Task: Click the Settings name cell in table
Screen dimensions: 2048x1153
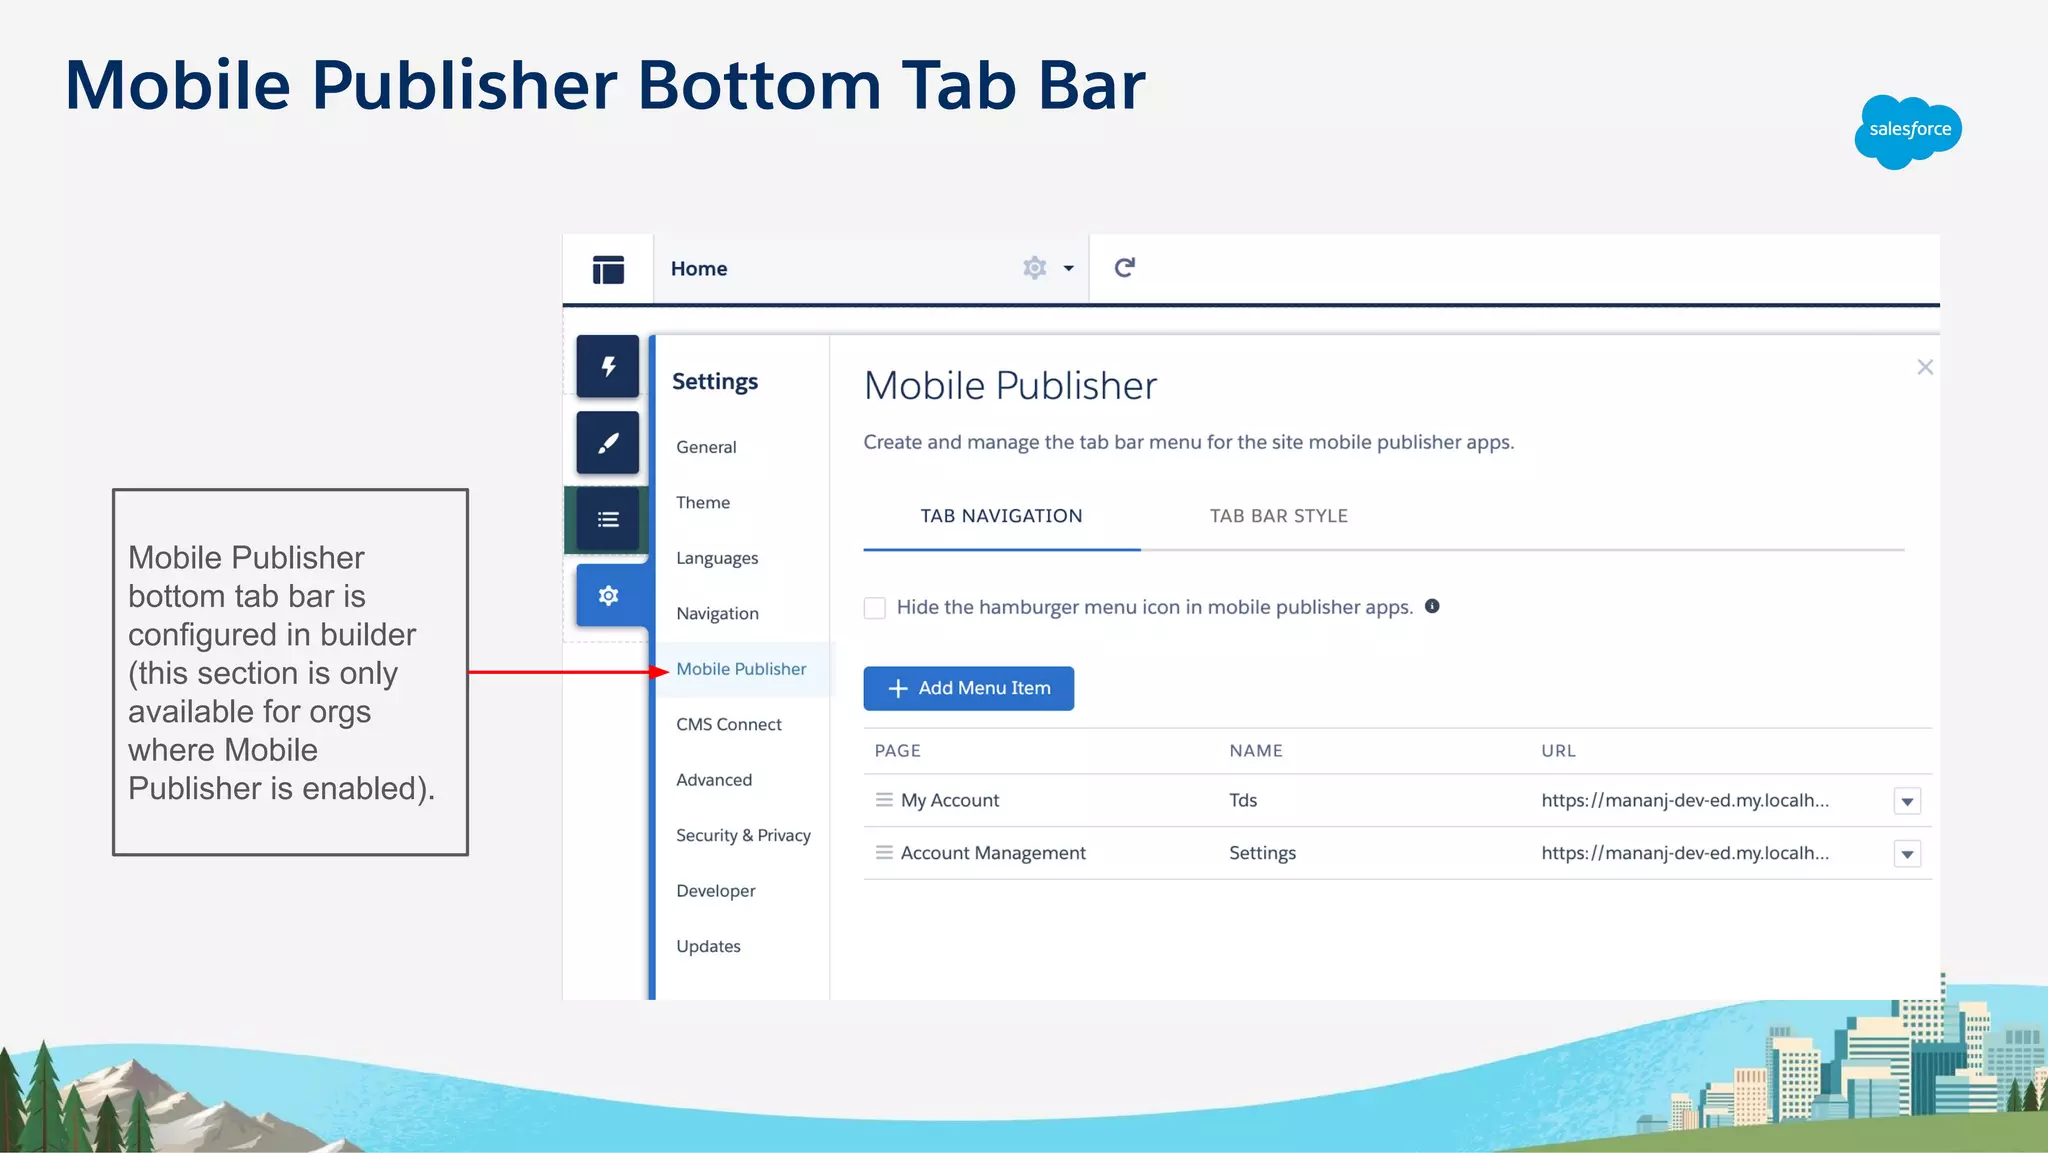Action: tap(1262, 853)
